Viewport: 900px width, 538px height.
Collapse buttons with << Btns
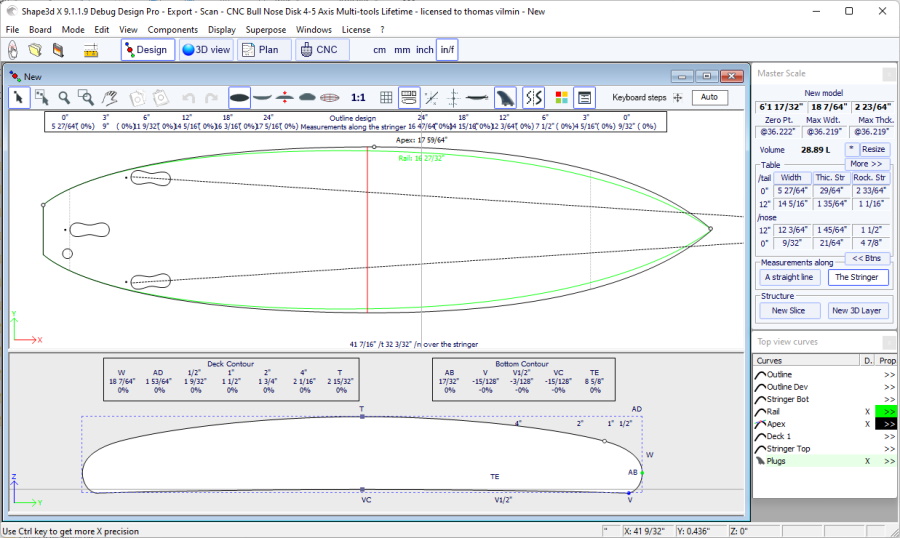pos(866,258)
